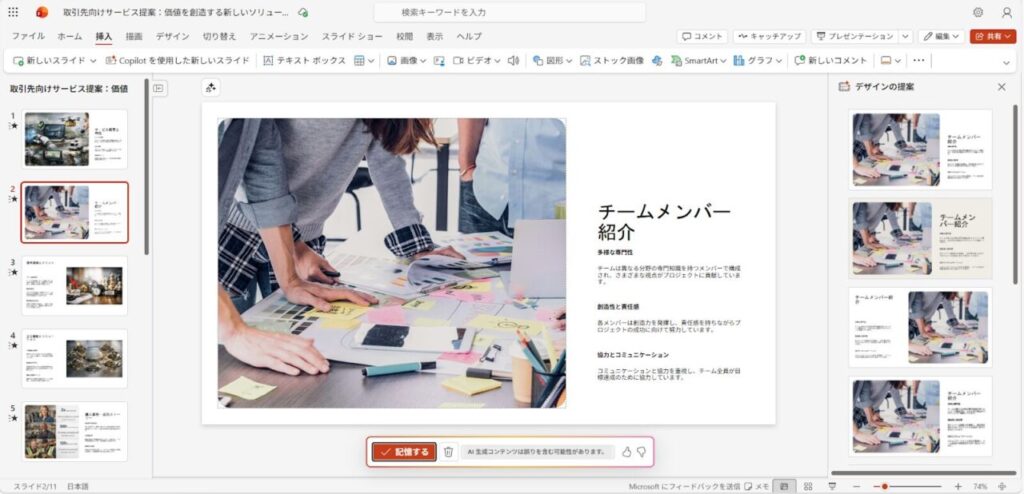Screen dimensions: 1024x494
Task: Click the trash icon to discard suggestion
Action: [x=449, y=452]
